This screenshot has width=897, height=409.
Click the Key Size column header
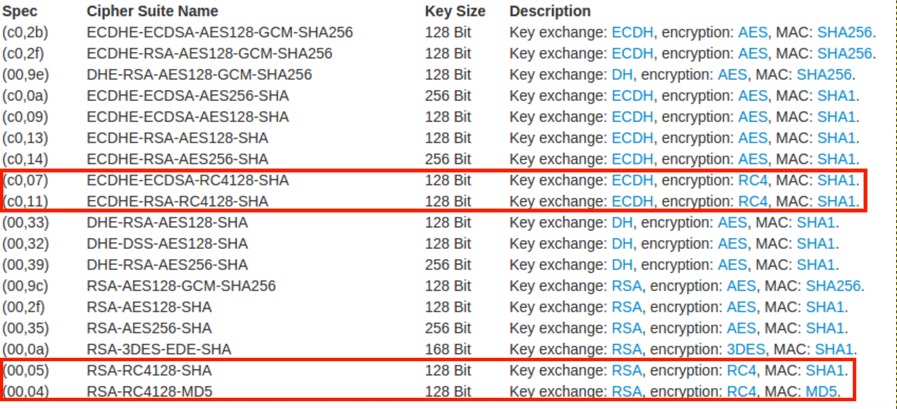455,11
